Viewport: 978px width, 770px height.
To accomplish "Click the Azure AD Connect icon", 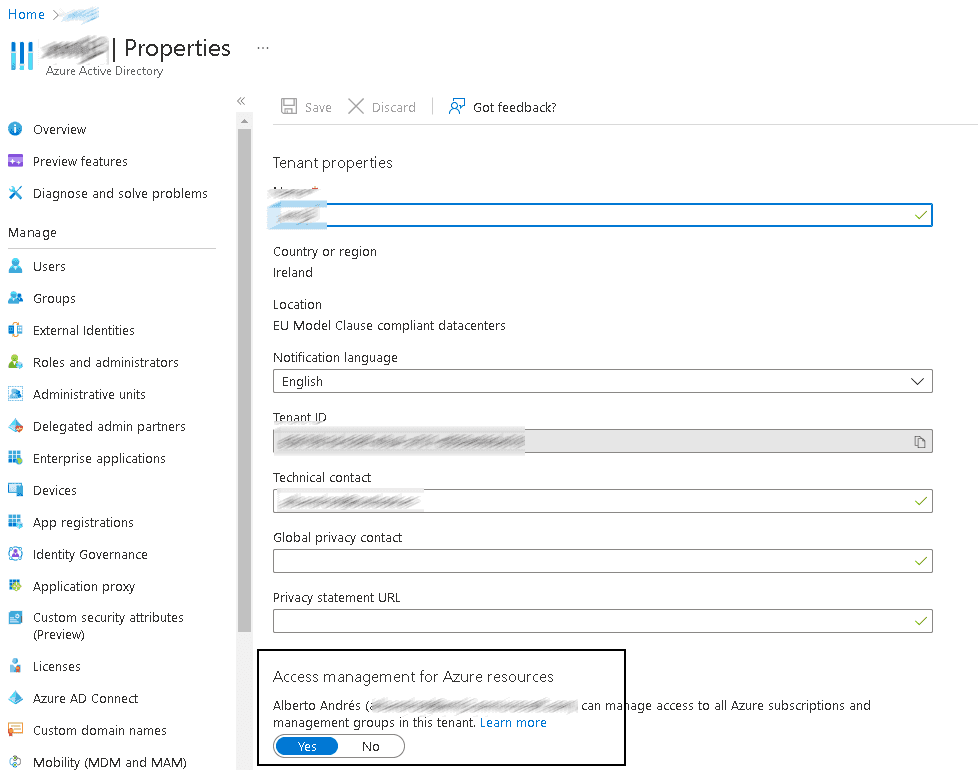I will point(16,698).
